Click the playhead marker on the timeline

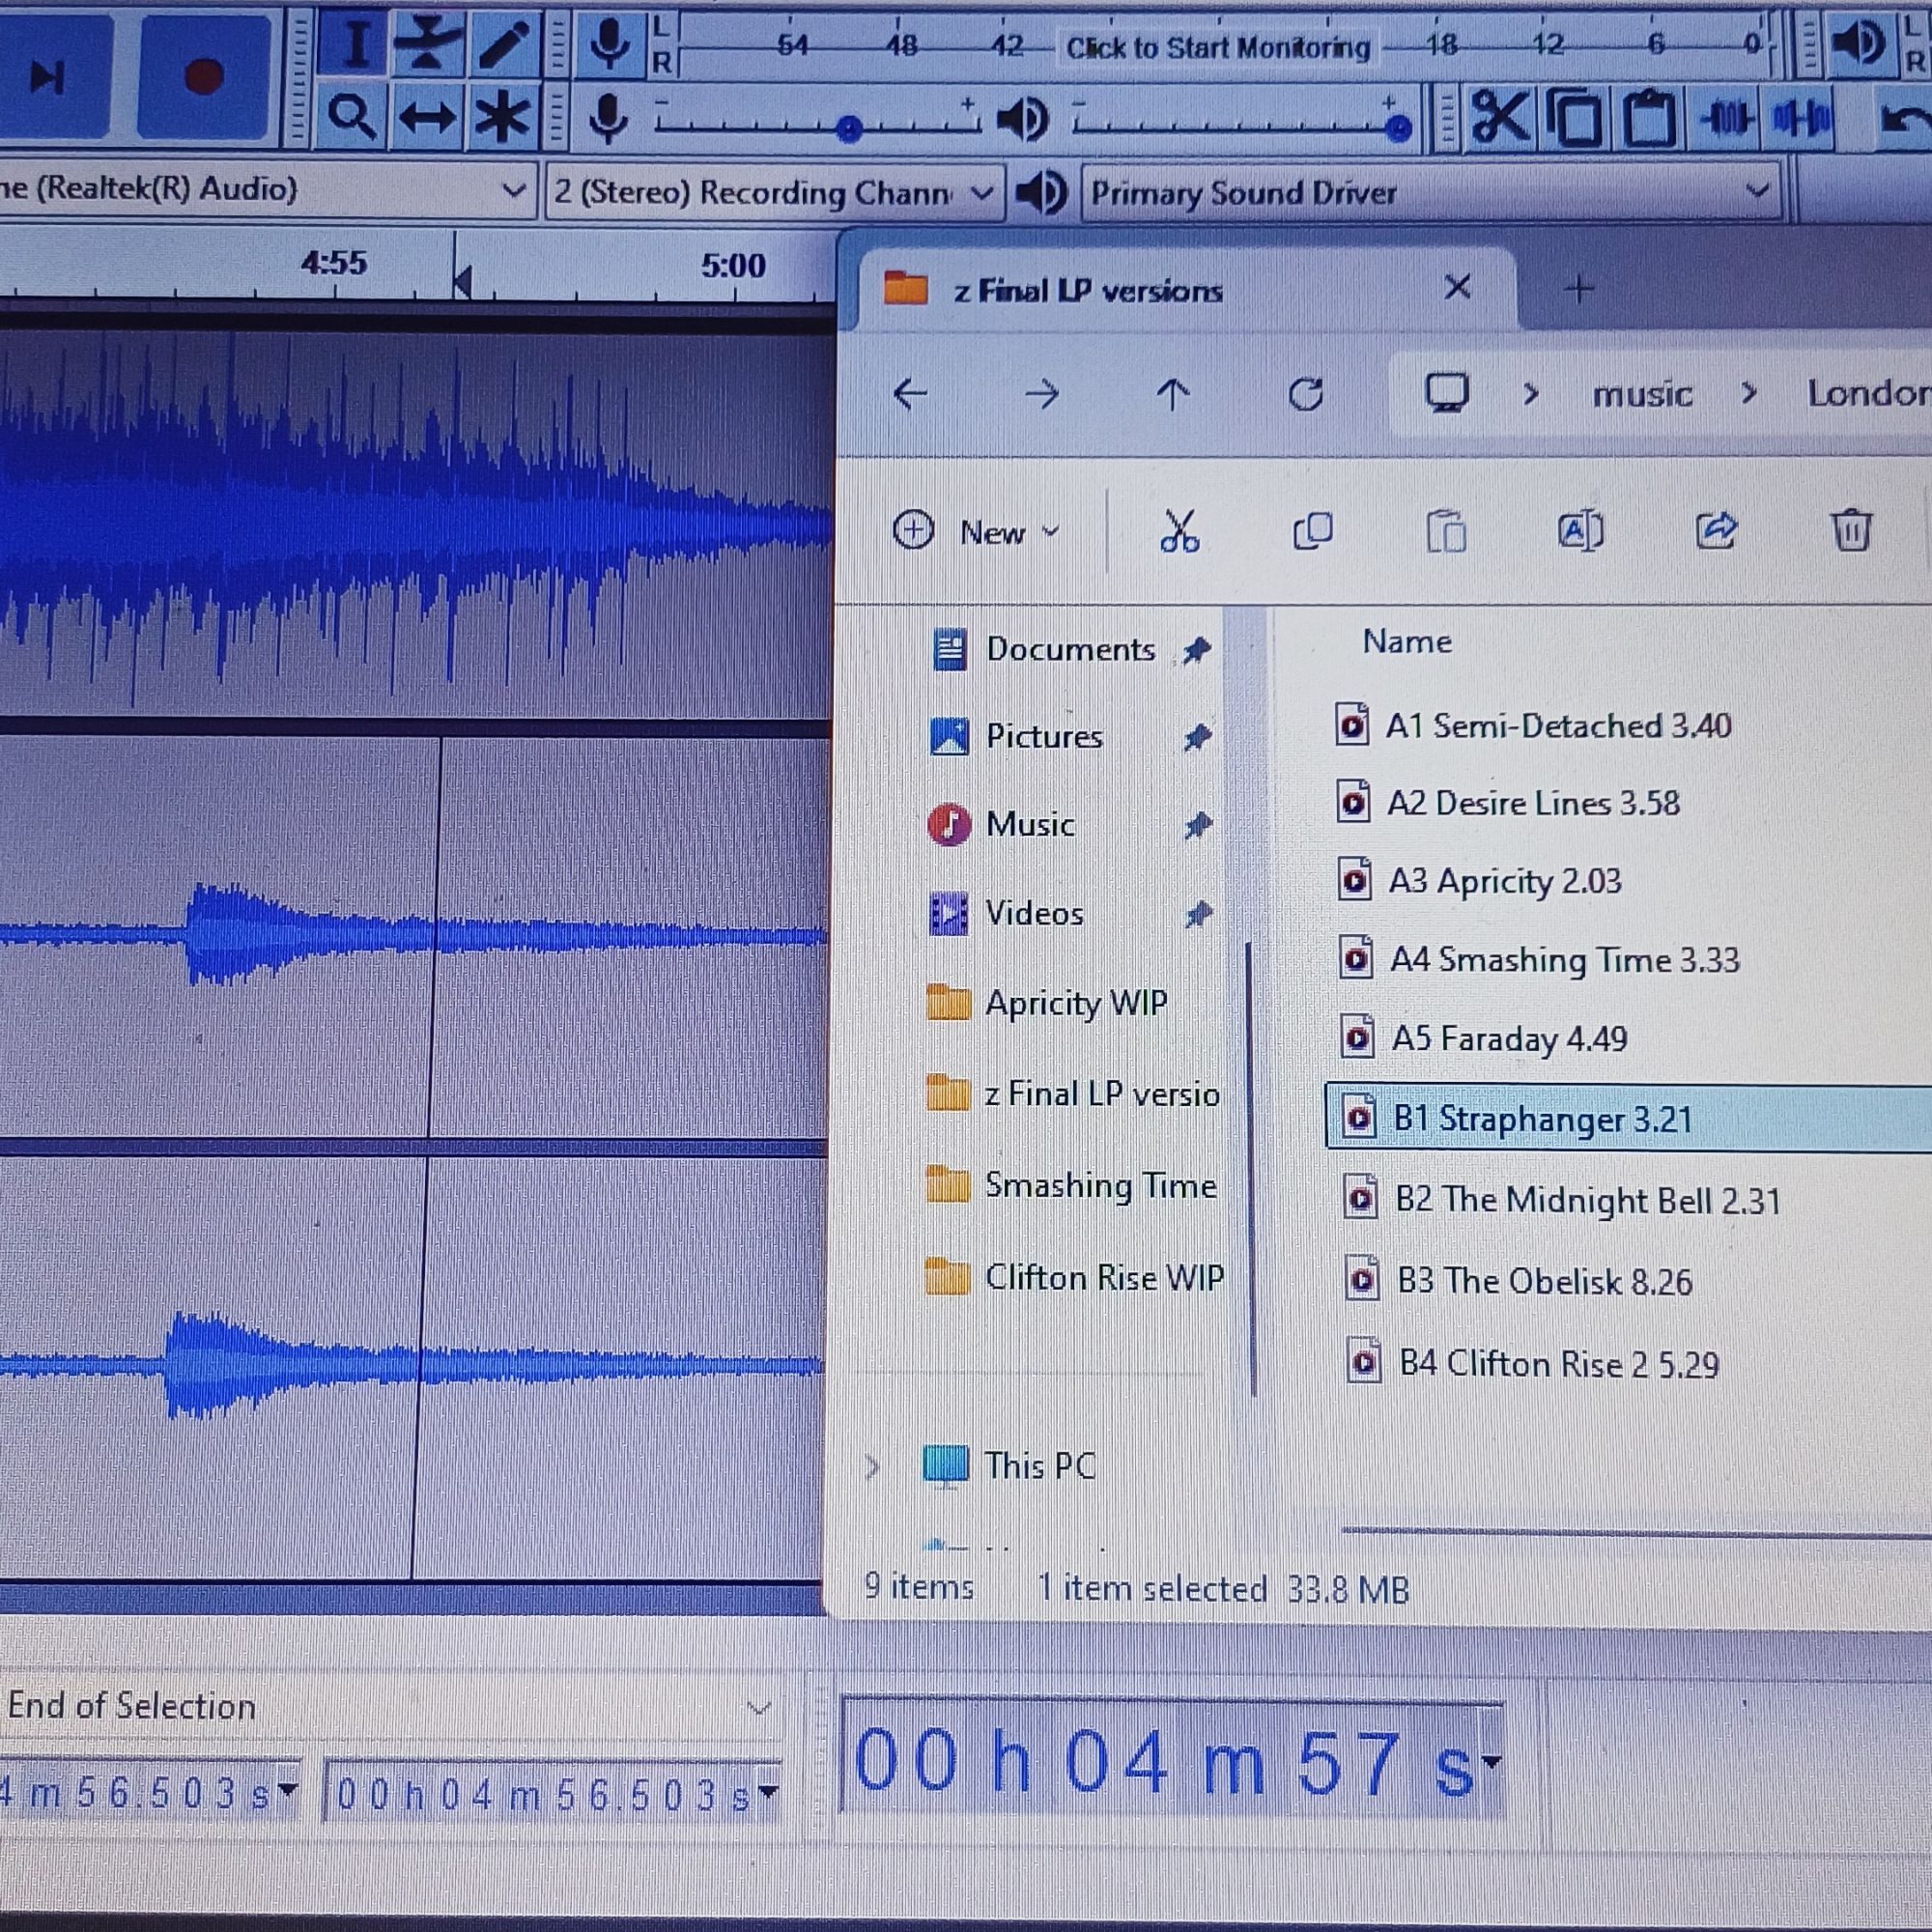tap(462, 281)
